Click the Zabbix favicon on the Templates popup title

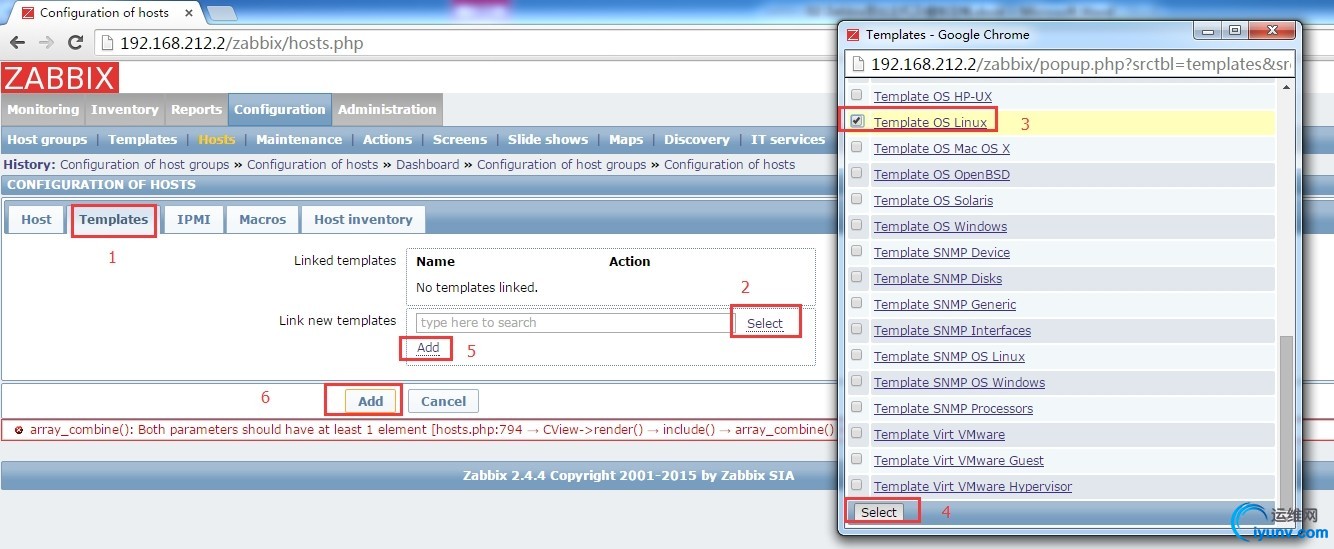click(853, 34)
